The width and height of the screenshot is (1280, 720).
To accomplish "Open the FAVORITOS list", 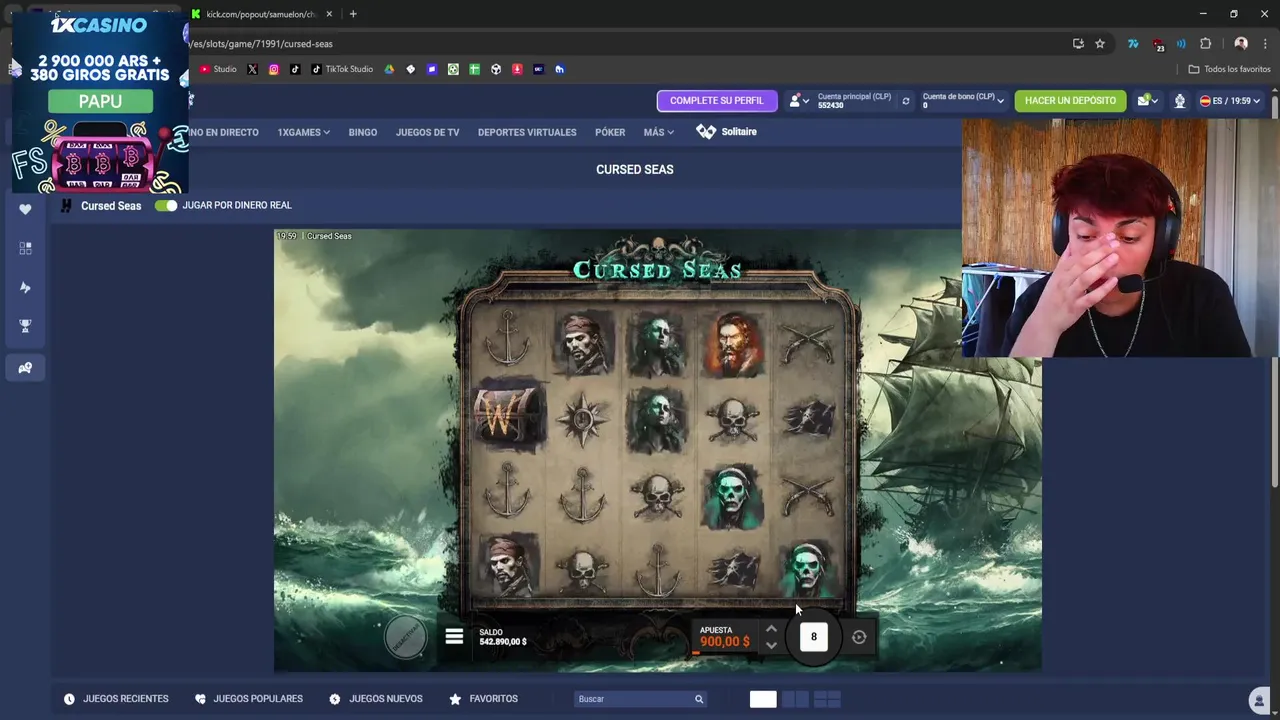I will [x=484, y=699].
